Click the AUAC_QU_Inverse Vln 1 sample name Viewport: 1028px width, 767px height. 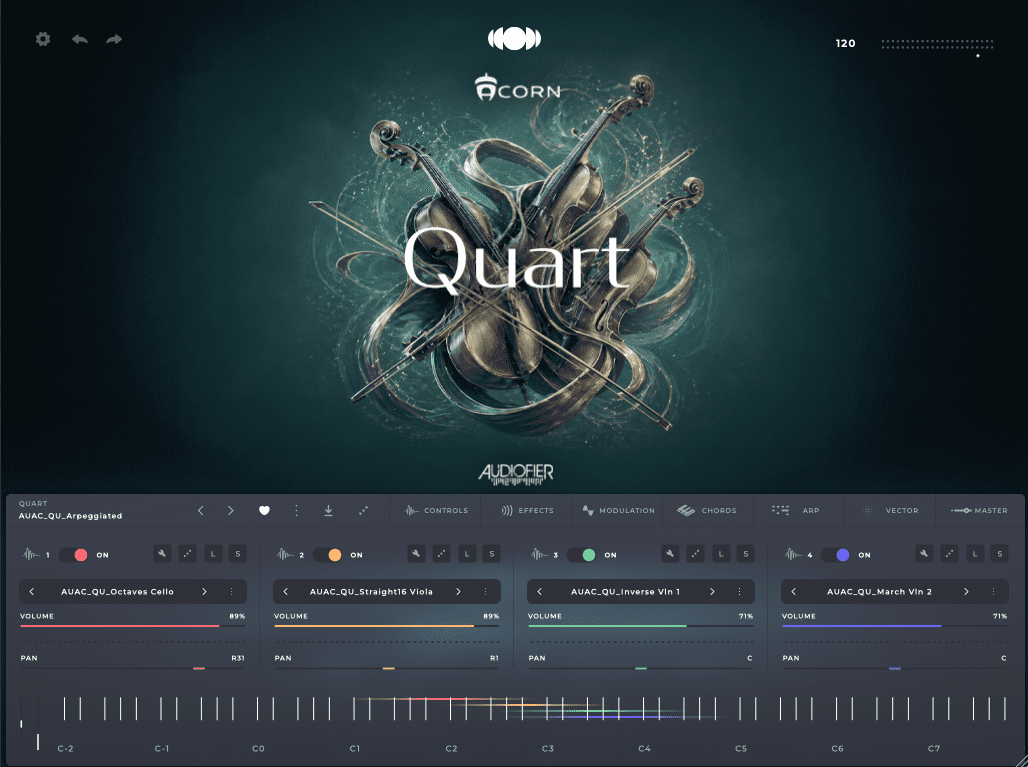pos(625,591)
